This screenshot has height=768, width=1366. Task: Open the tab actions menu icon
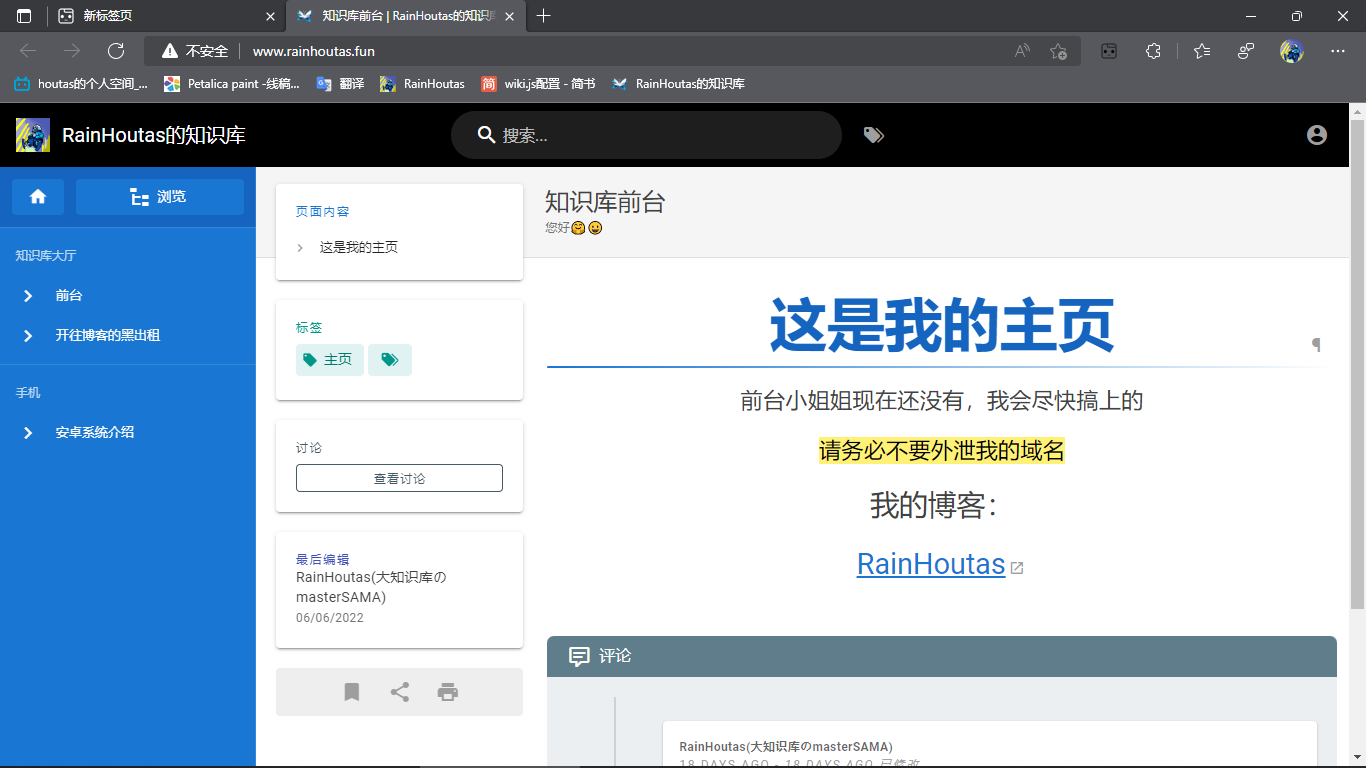pos(24,16)
